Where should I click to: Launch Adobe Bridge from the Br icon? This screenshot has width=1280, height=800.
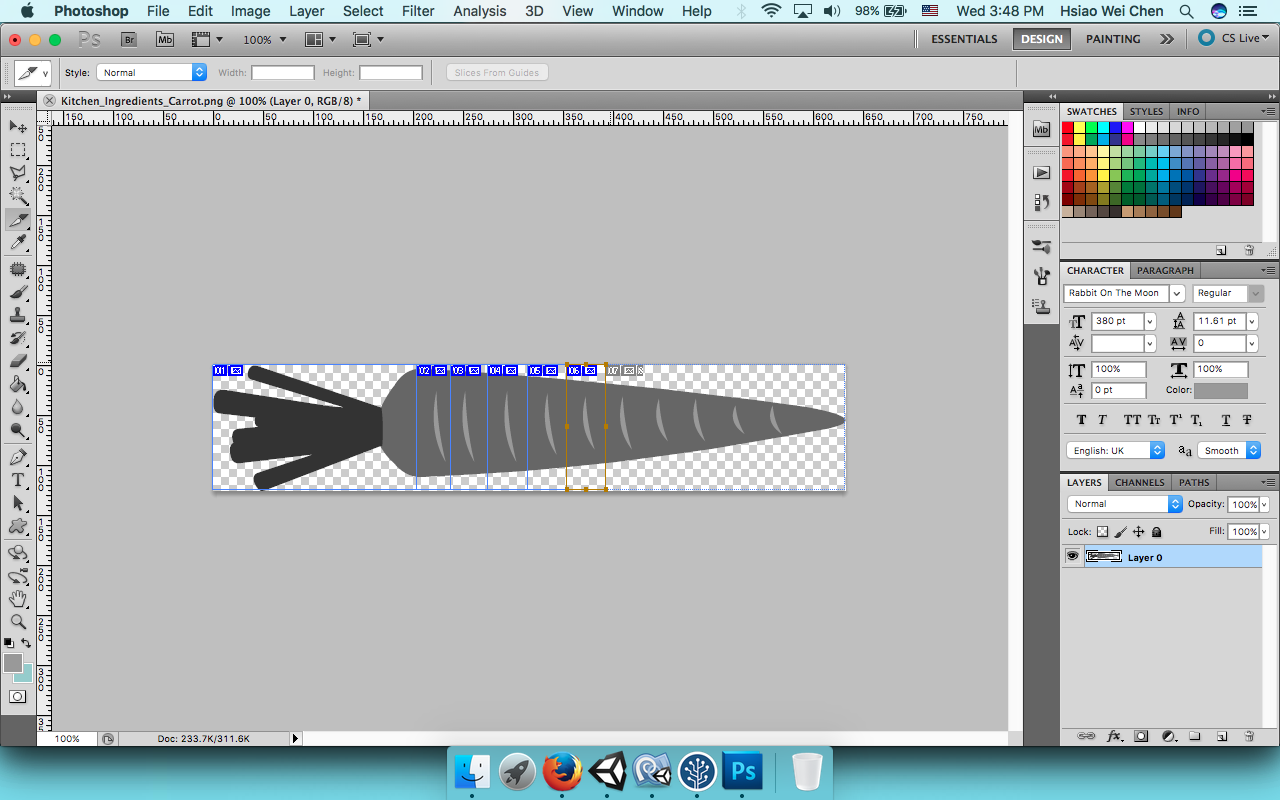pos(129,40)
